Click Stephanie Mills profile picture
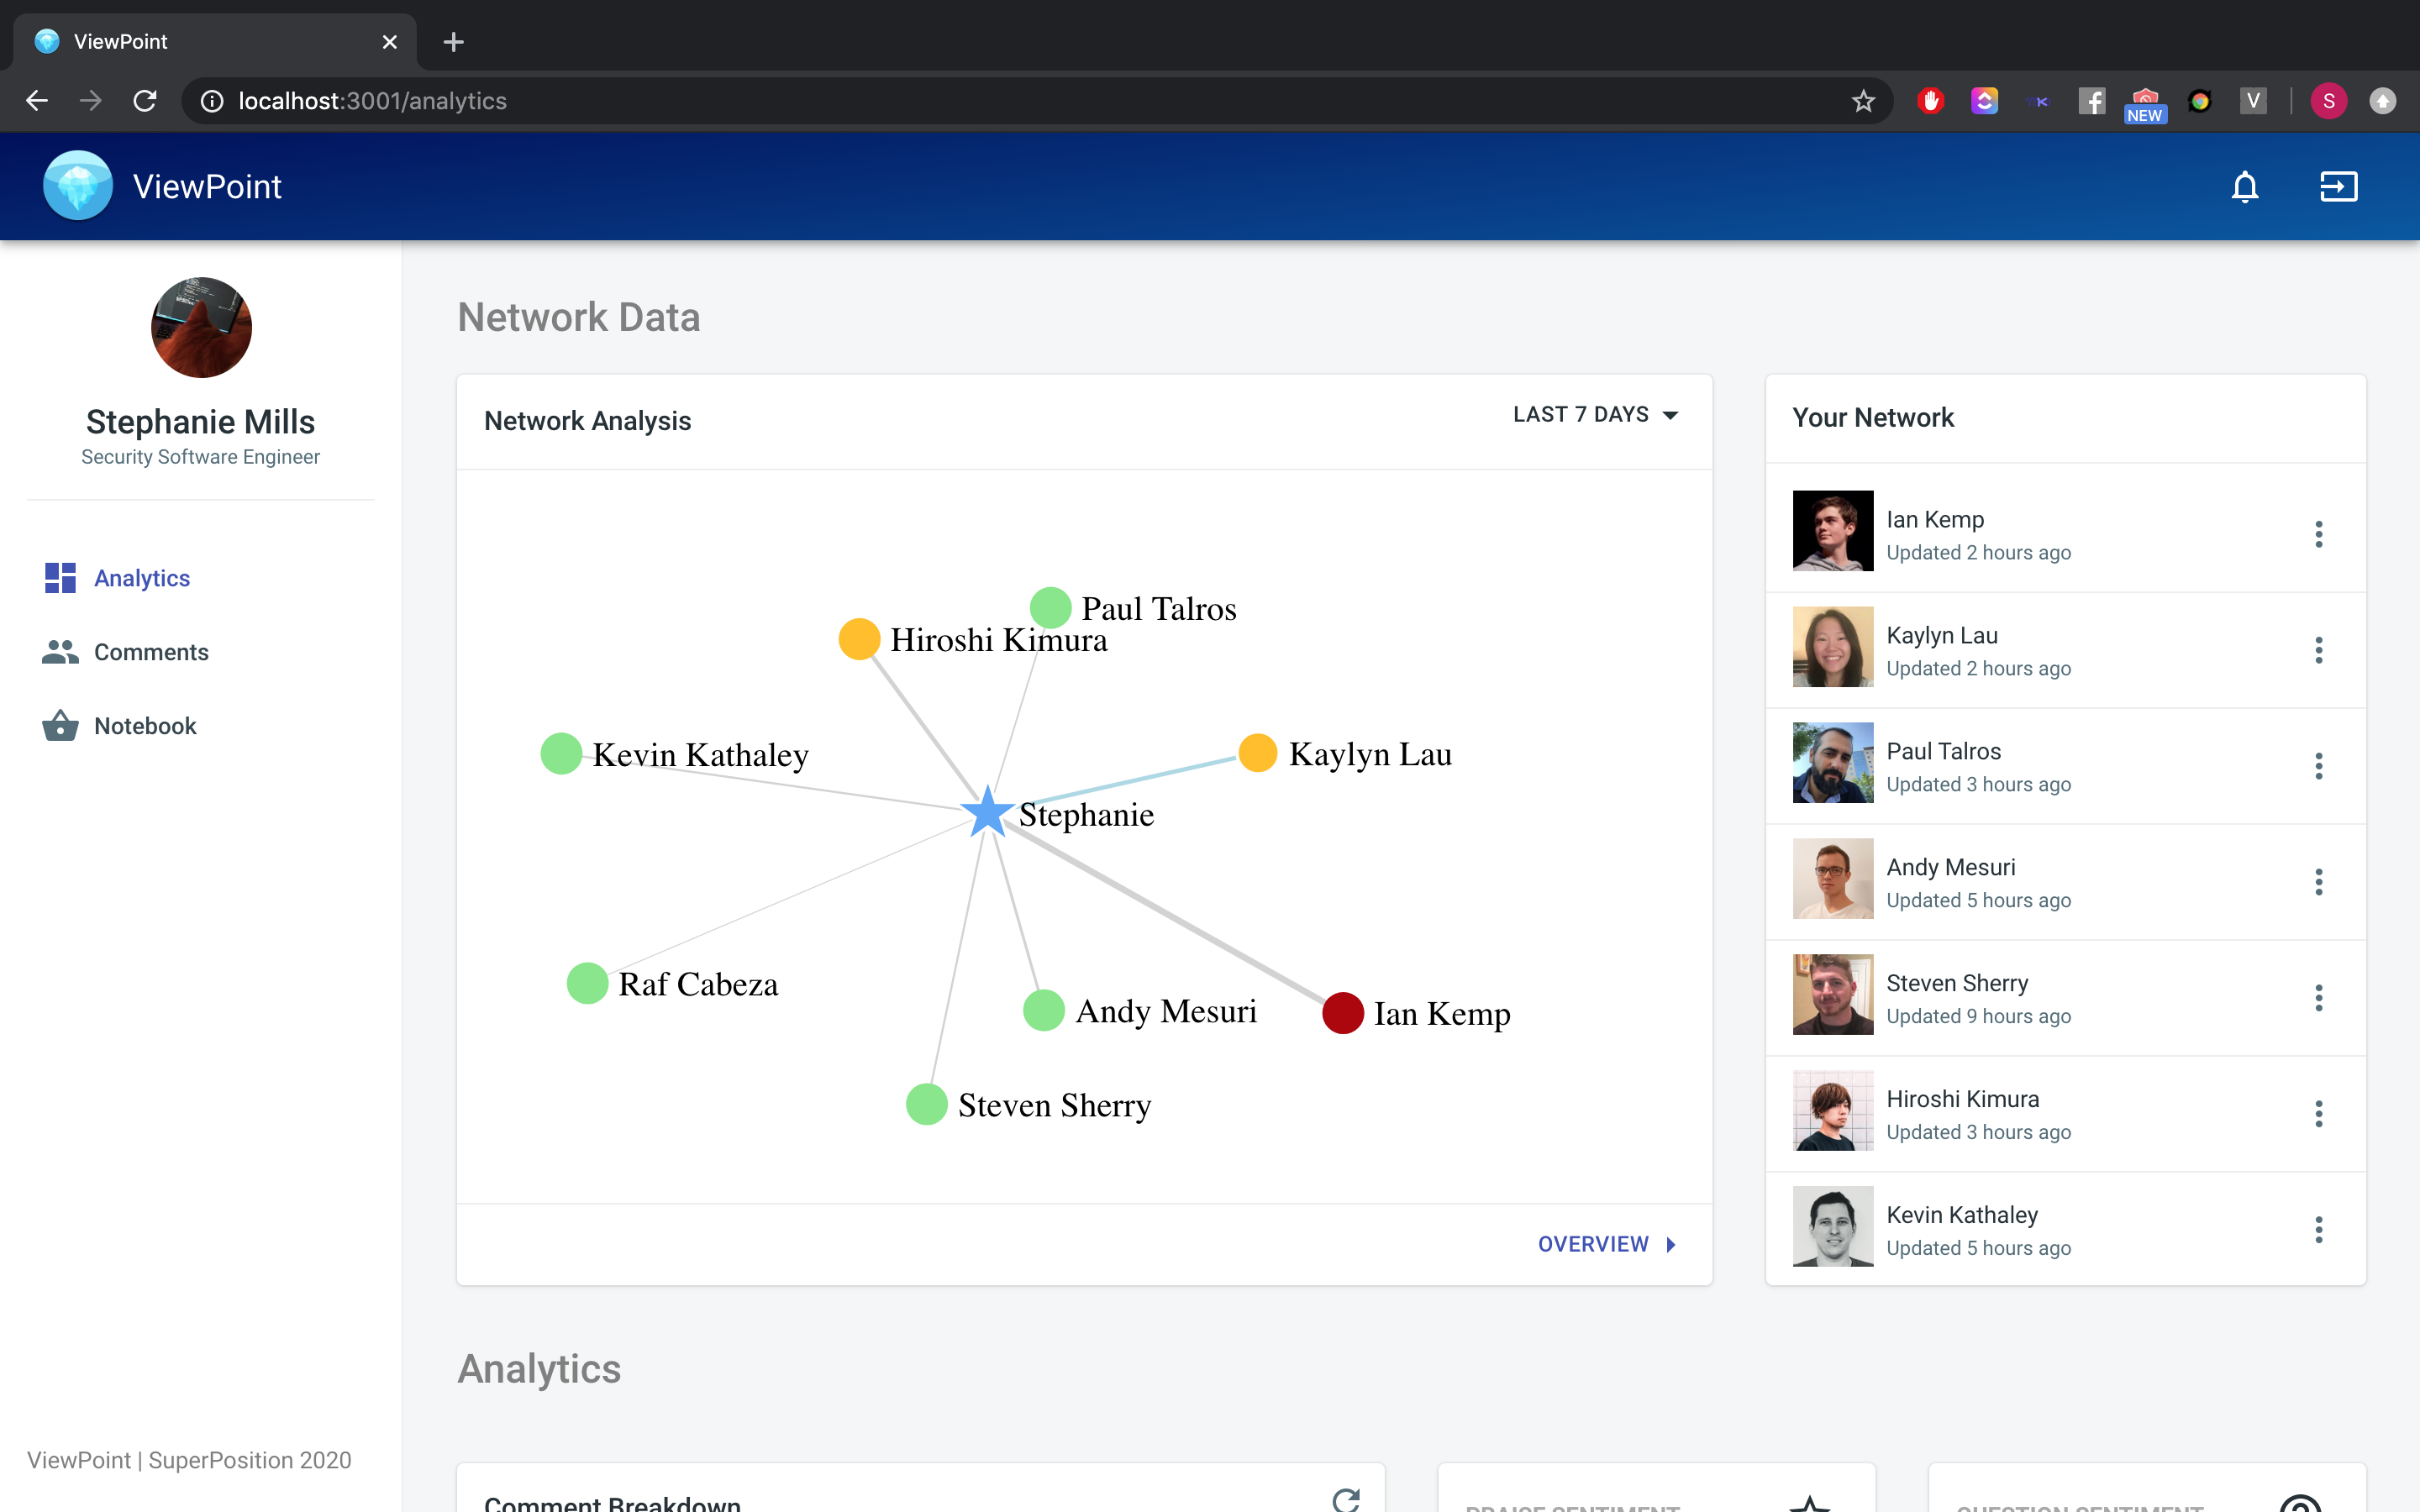Viewport: 2420px width, 1512px height. click(201, 328)
